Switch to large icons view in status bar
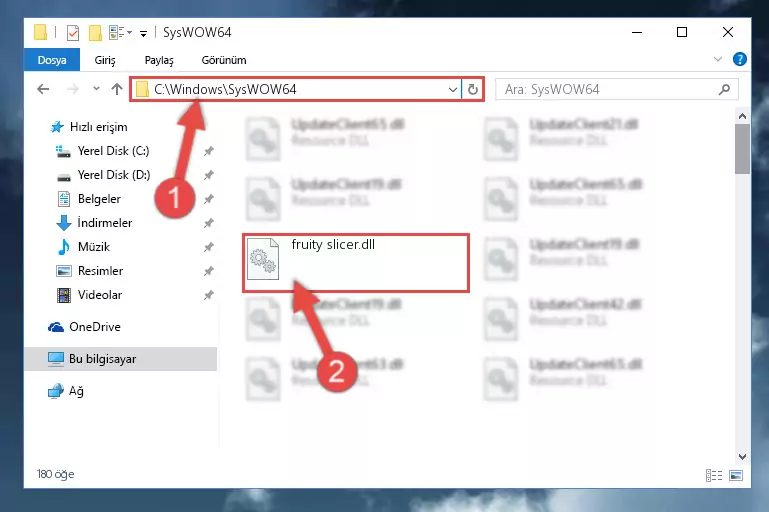 (x=736, y=475)
